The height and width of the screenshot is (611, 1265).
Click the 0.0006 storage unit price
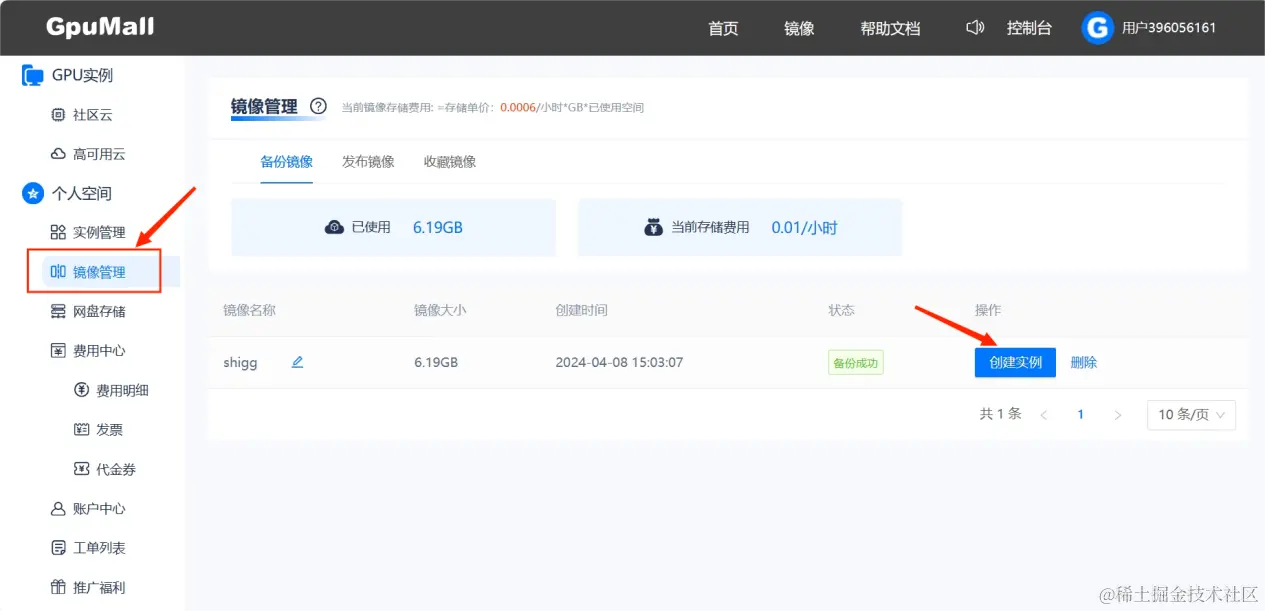coord(518,107)
